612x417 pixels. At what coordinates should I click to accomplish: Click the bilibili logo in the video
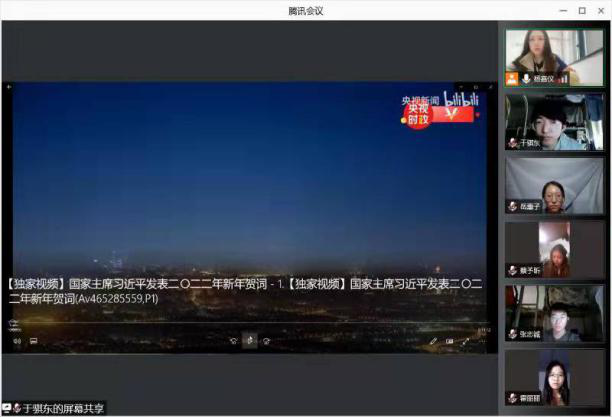point(461,101)
